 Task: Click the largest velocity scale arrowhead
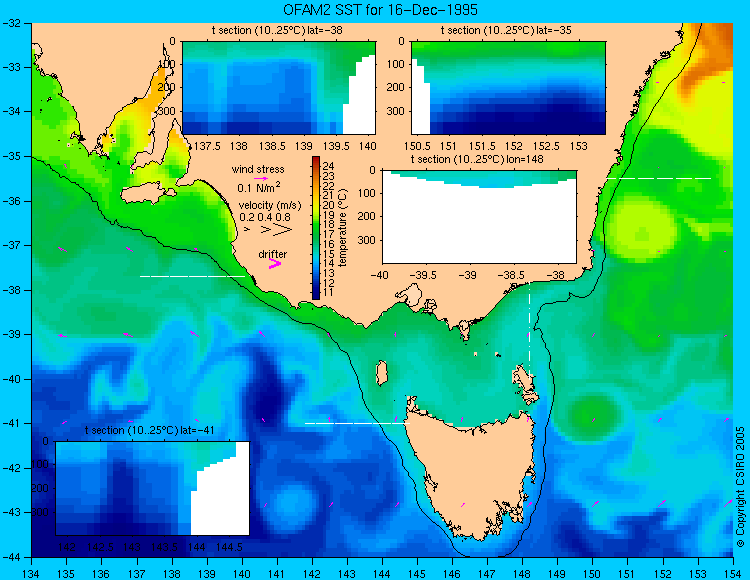(x=282, y=230)
